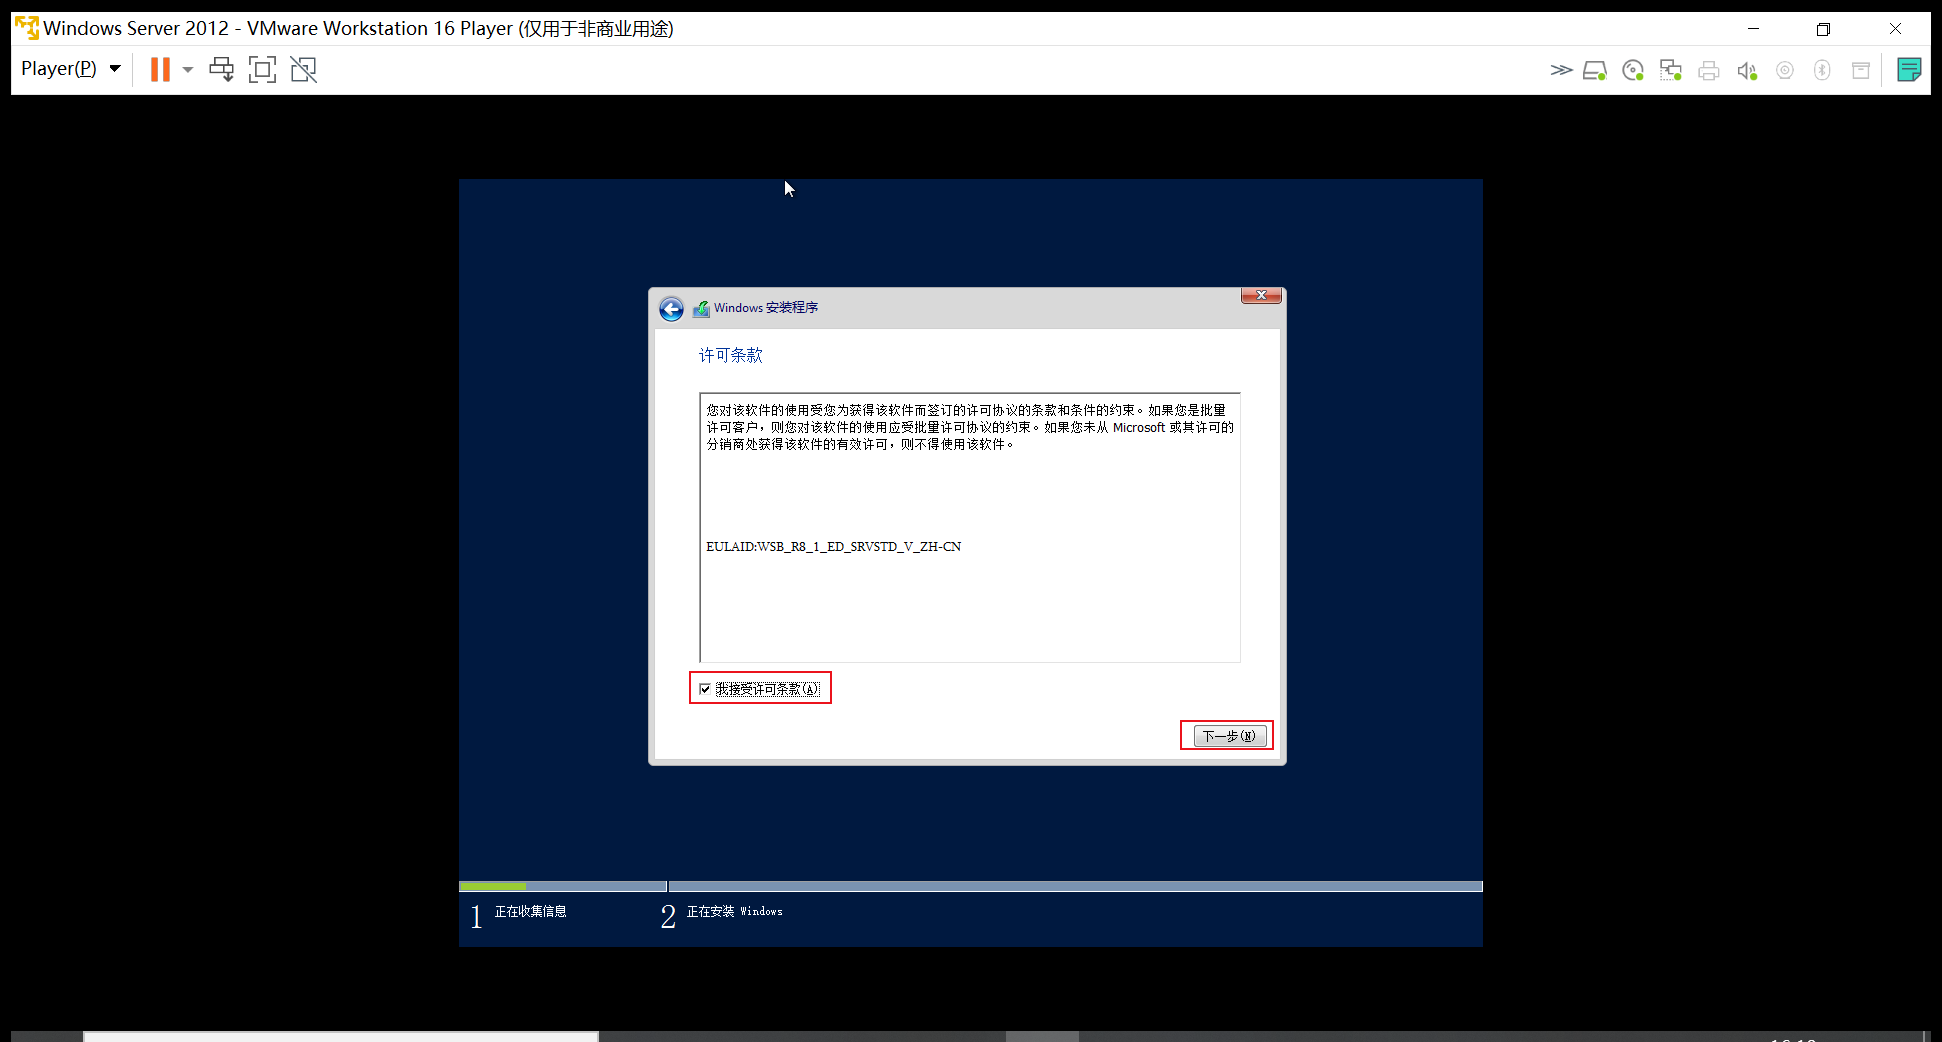
Task: Open the green message log note icon
Action: 1909,70
